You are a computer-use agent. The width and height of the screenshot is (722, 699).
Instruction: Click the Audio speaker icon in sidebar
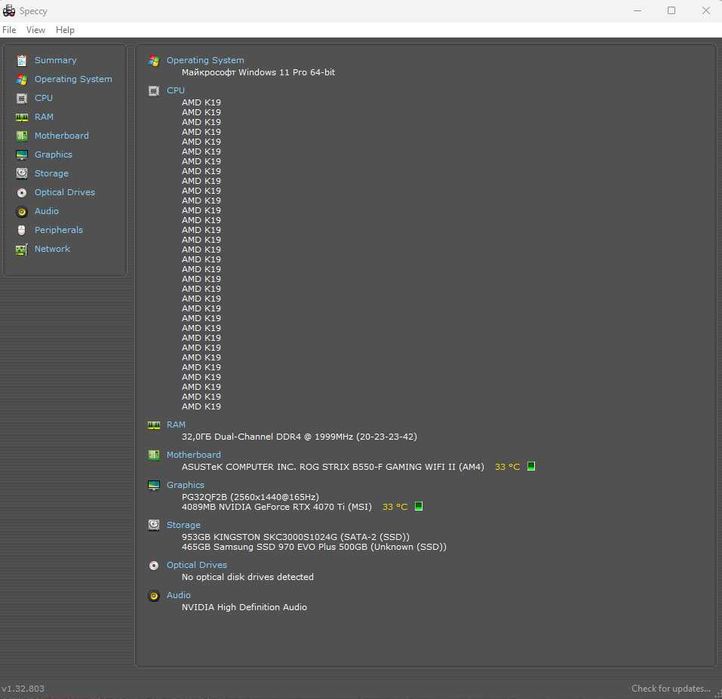(22, 212)
